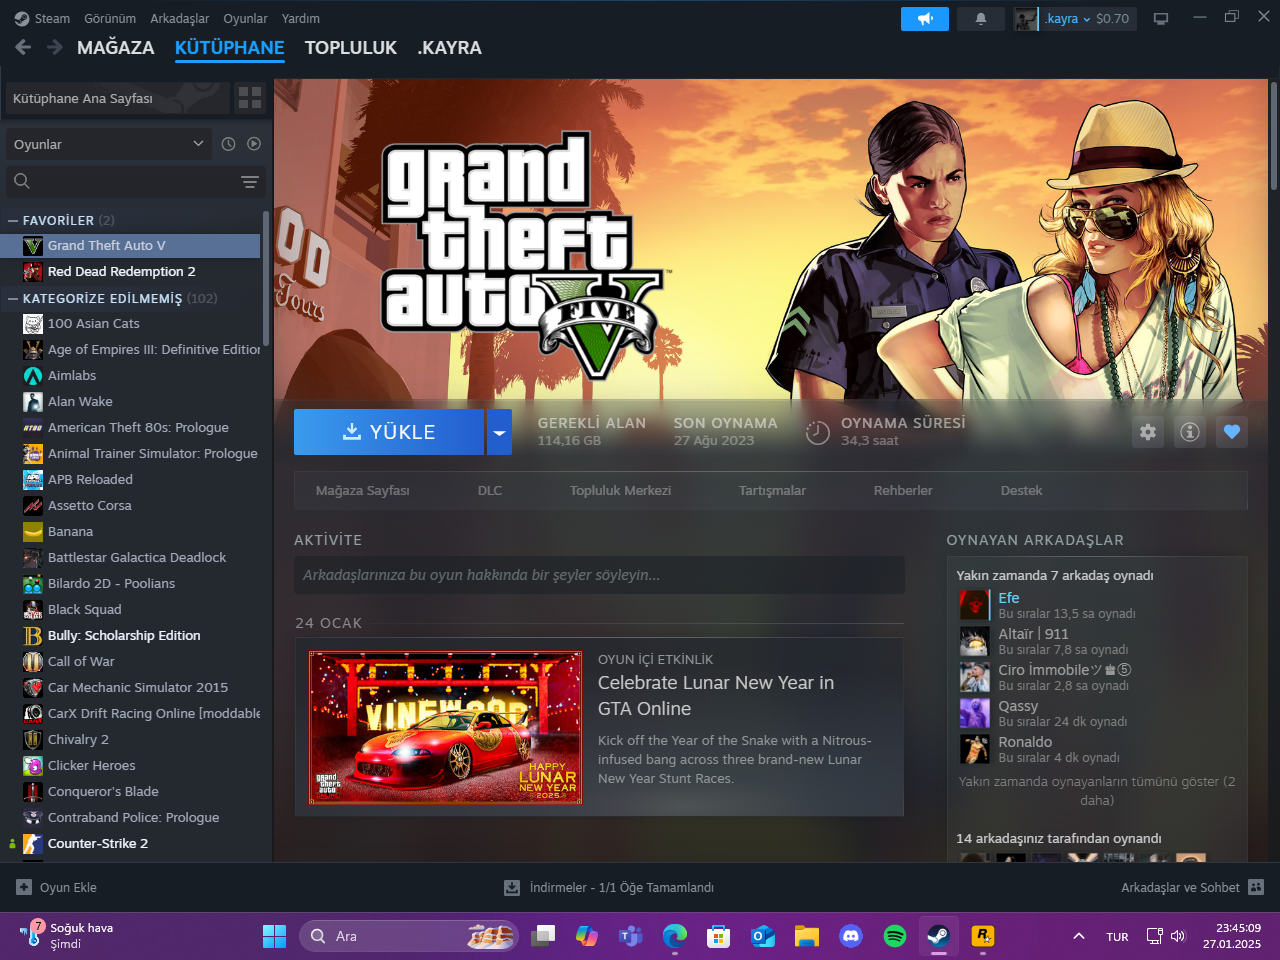Go back with the left arrow
This screenshot has height=960, width=1280.
pos(23,47)
